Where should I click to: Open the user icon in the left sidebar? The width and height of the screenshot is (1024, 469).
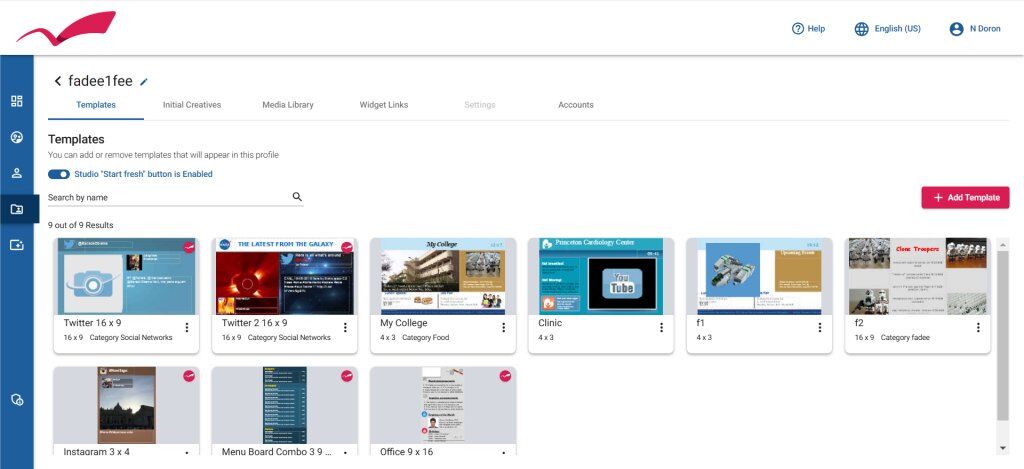point(16,173)
